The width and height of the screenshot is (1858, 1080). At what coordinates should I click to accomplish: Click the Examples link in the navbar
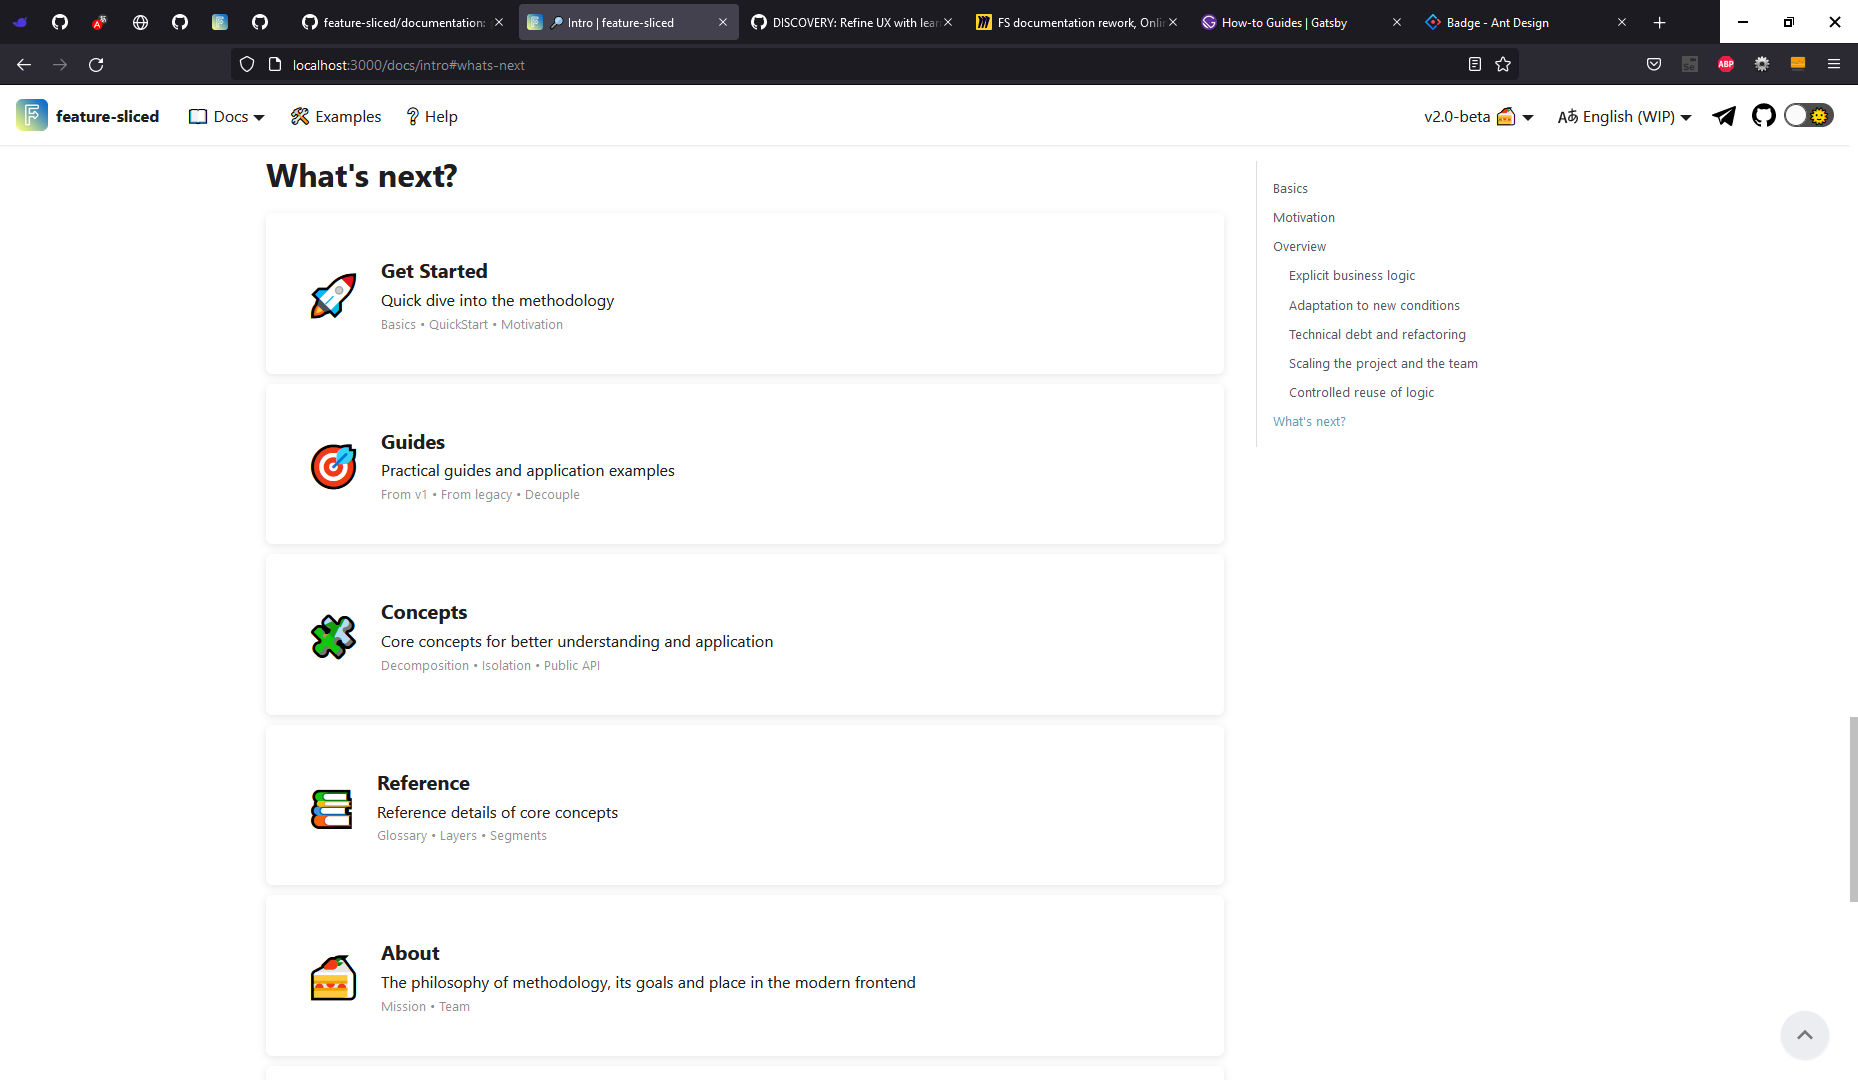click(x=336, y=116)
